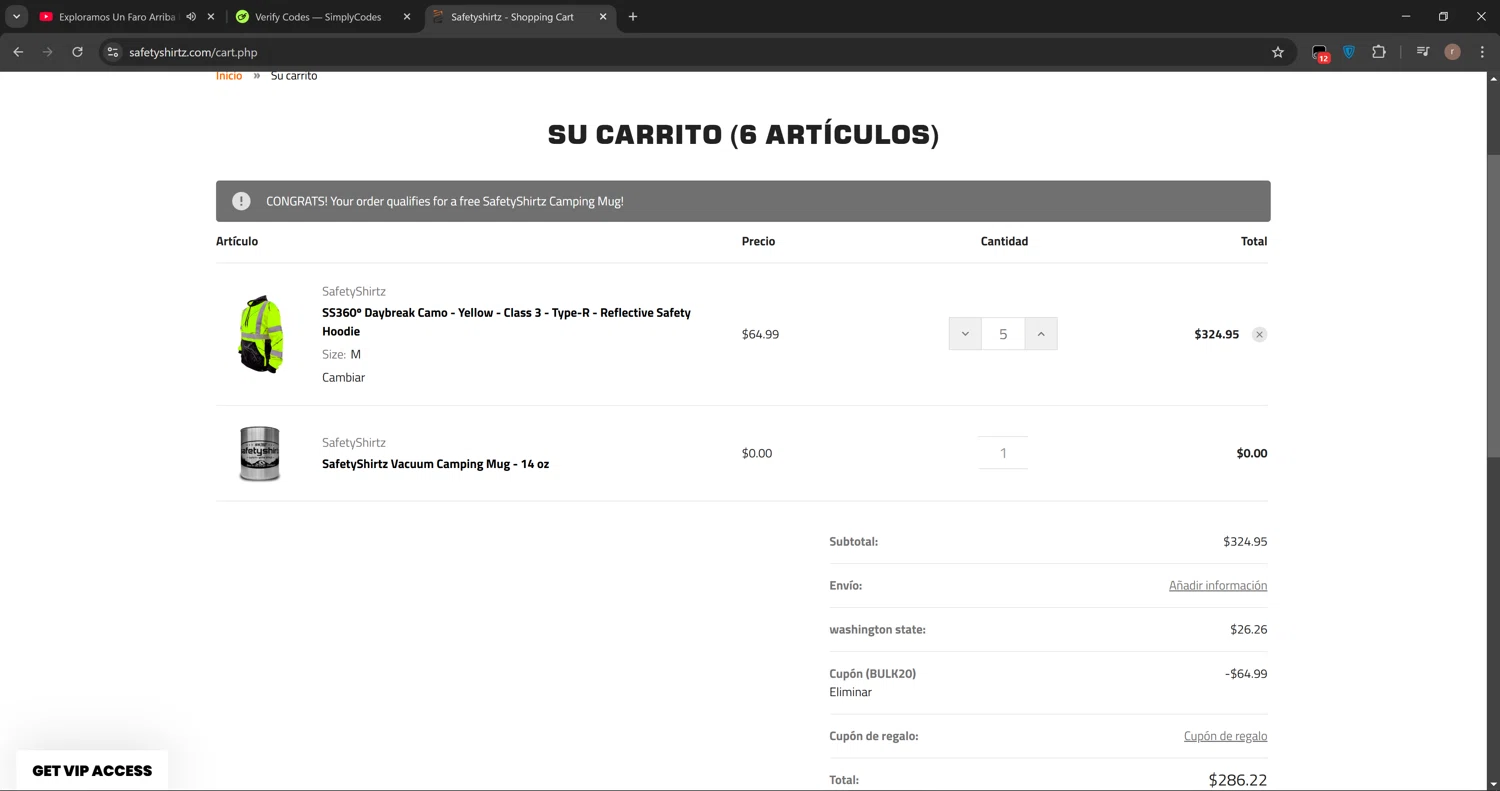
Task: Open the media control icon in toolbar
Action: click(x=1422, y=52)
